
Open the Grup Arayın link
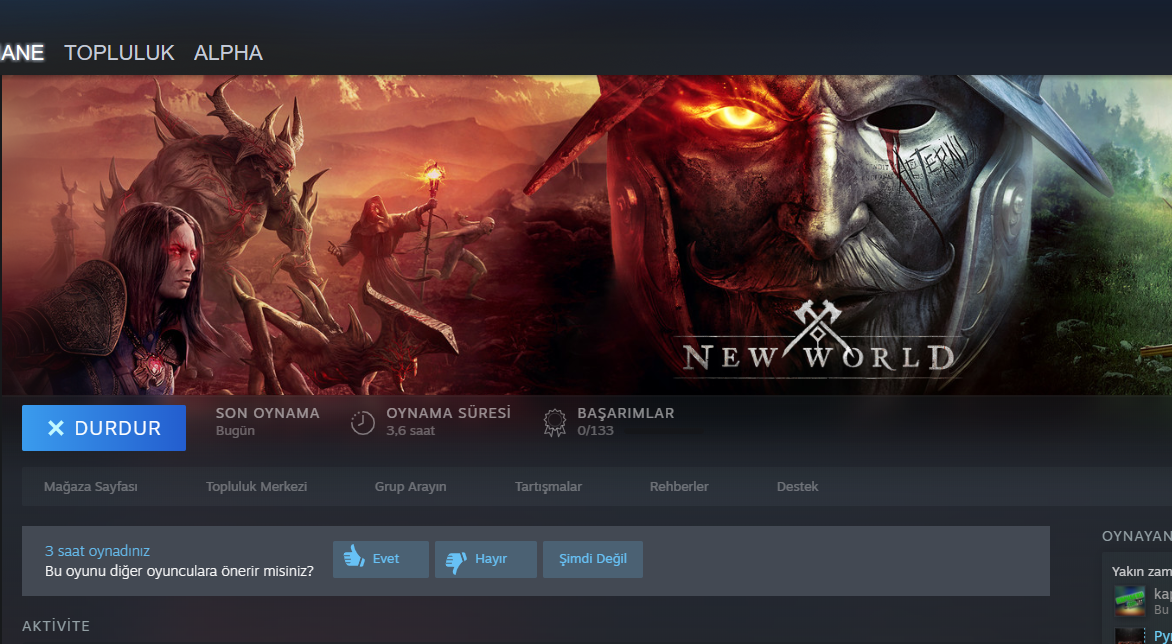coord(410,486)
